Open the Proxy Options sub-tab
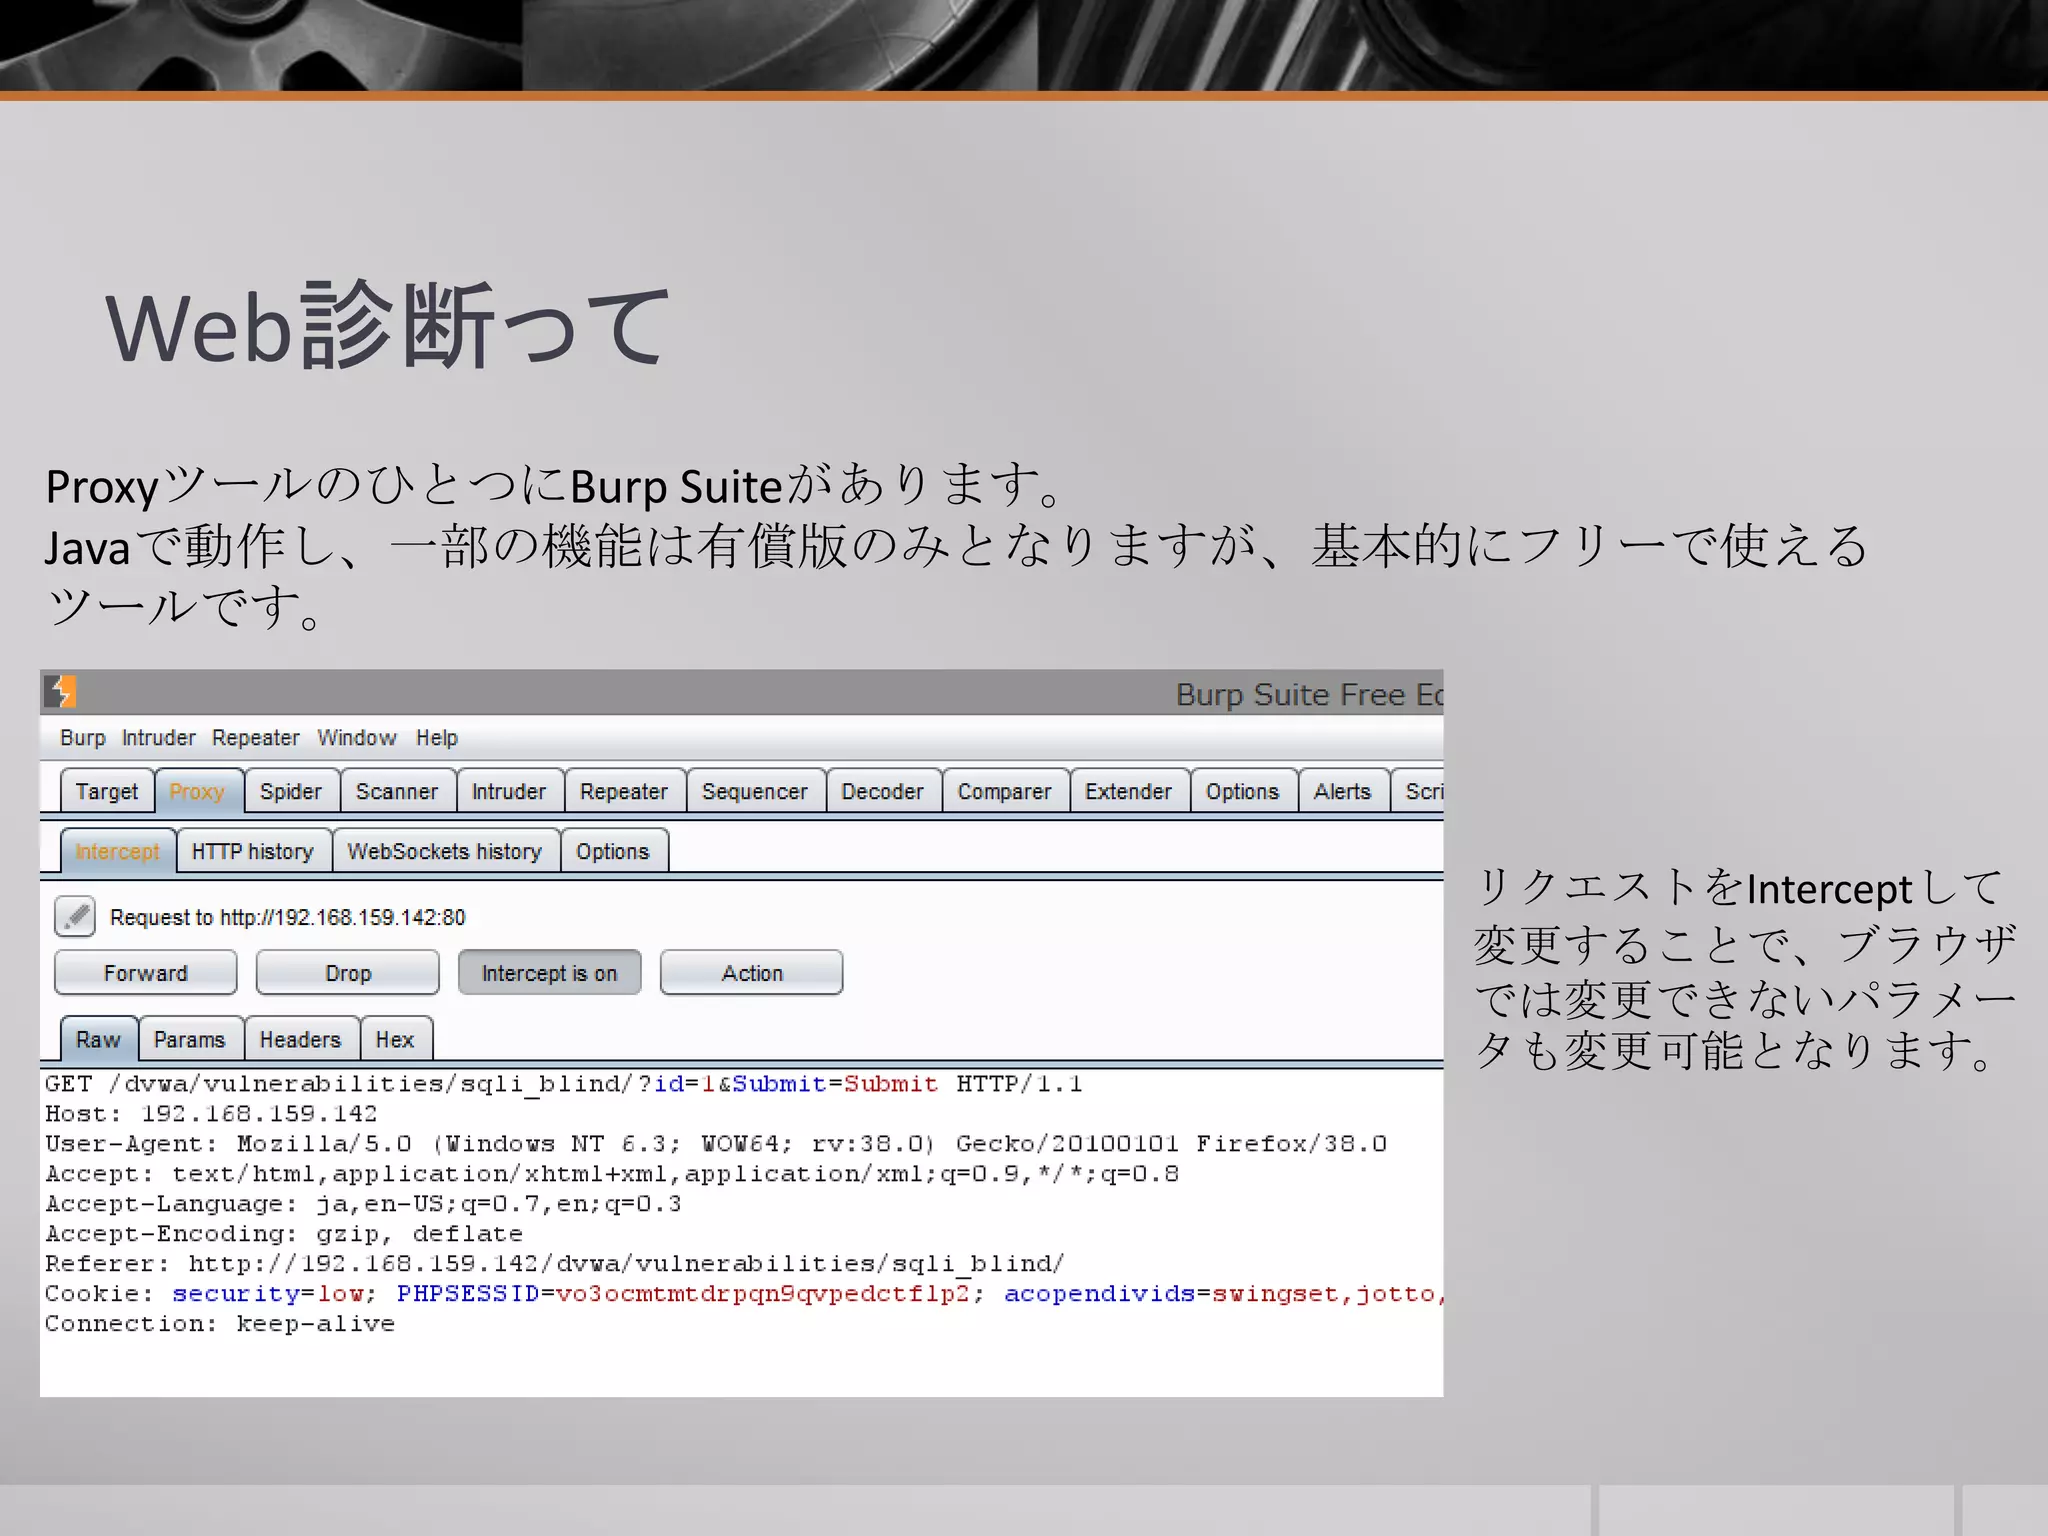This screenshot has width=2048, height=1536. (613, 851)
